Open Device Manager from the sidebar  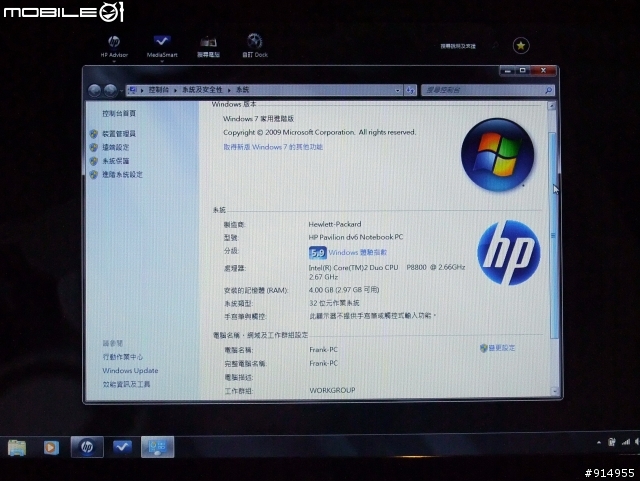click(x=119, y=134)
